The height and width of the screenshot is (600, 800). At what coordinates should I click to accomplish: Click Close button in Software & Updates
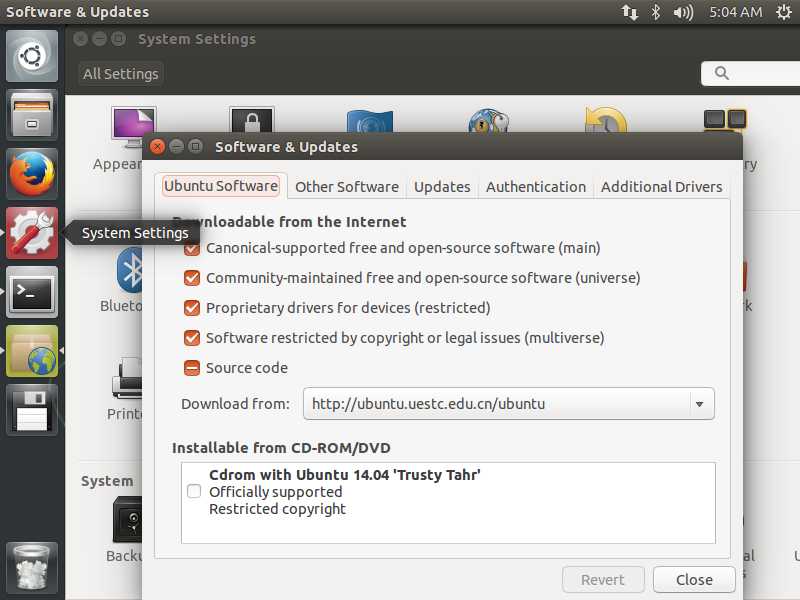click(694, 580)
